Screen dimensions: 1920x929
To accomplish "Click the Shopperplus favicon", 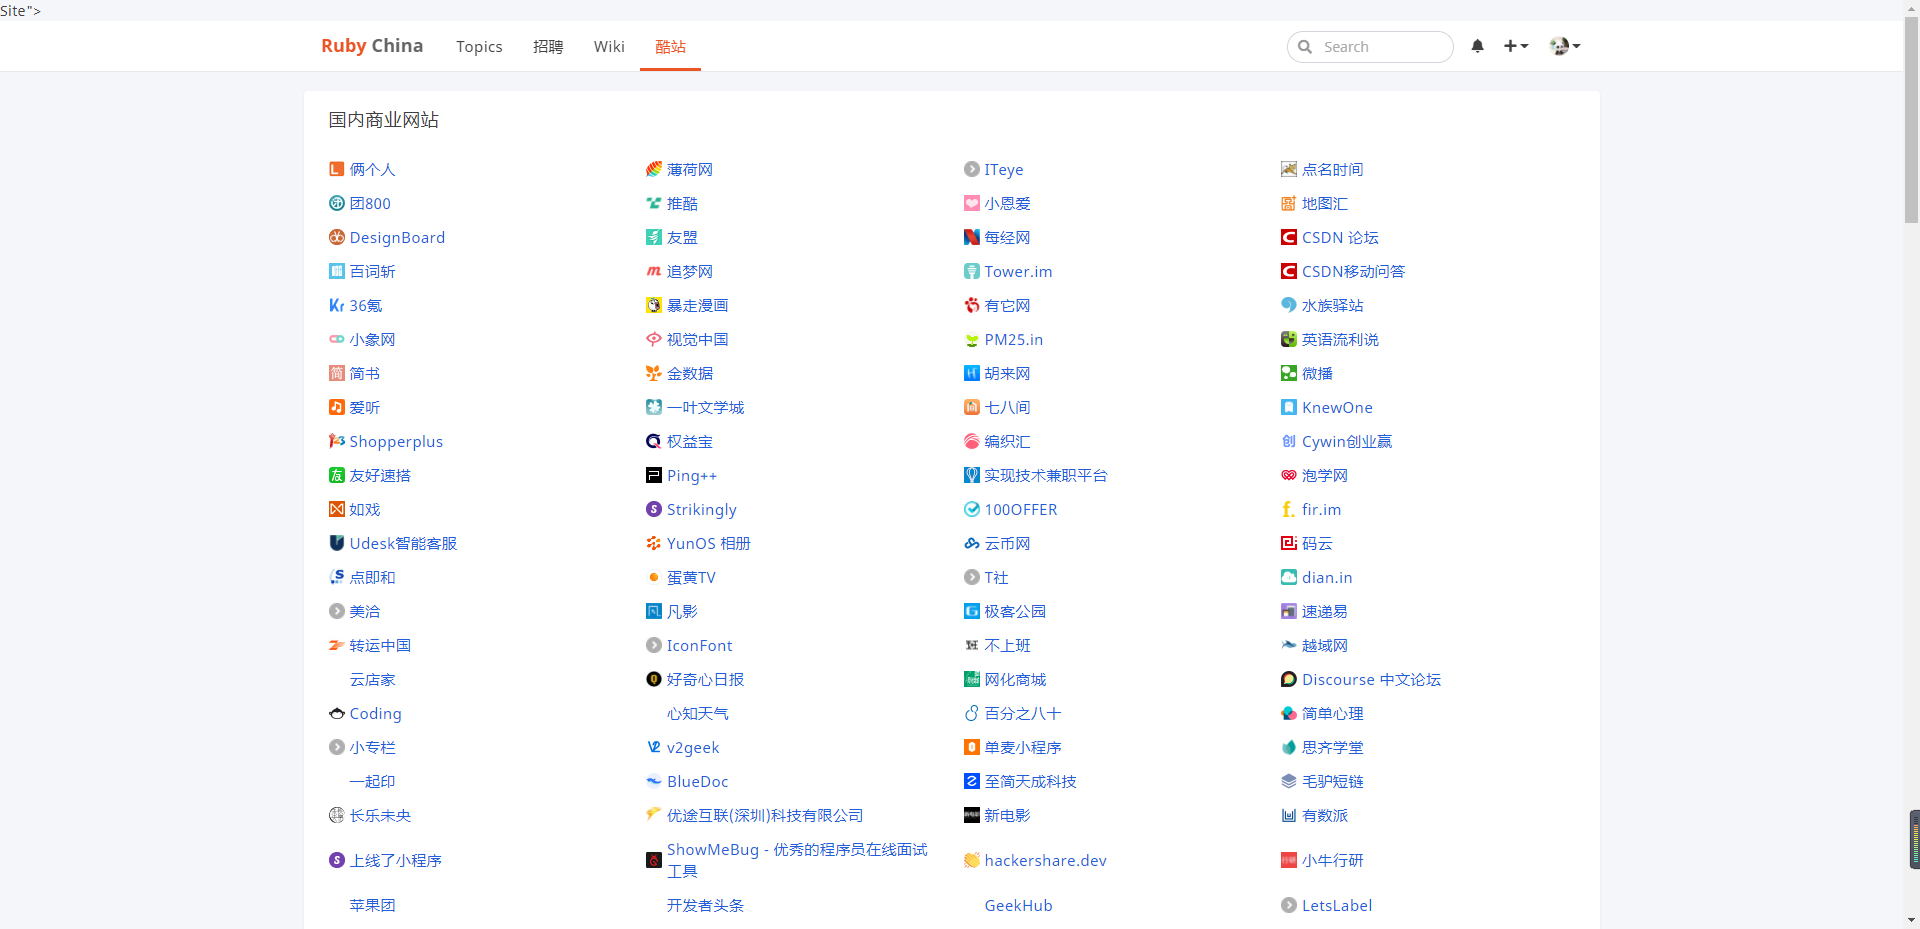I will click(337, 441).
